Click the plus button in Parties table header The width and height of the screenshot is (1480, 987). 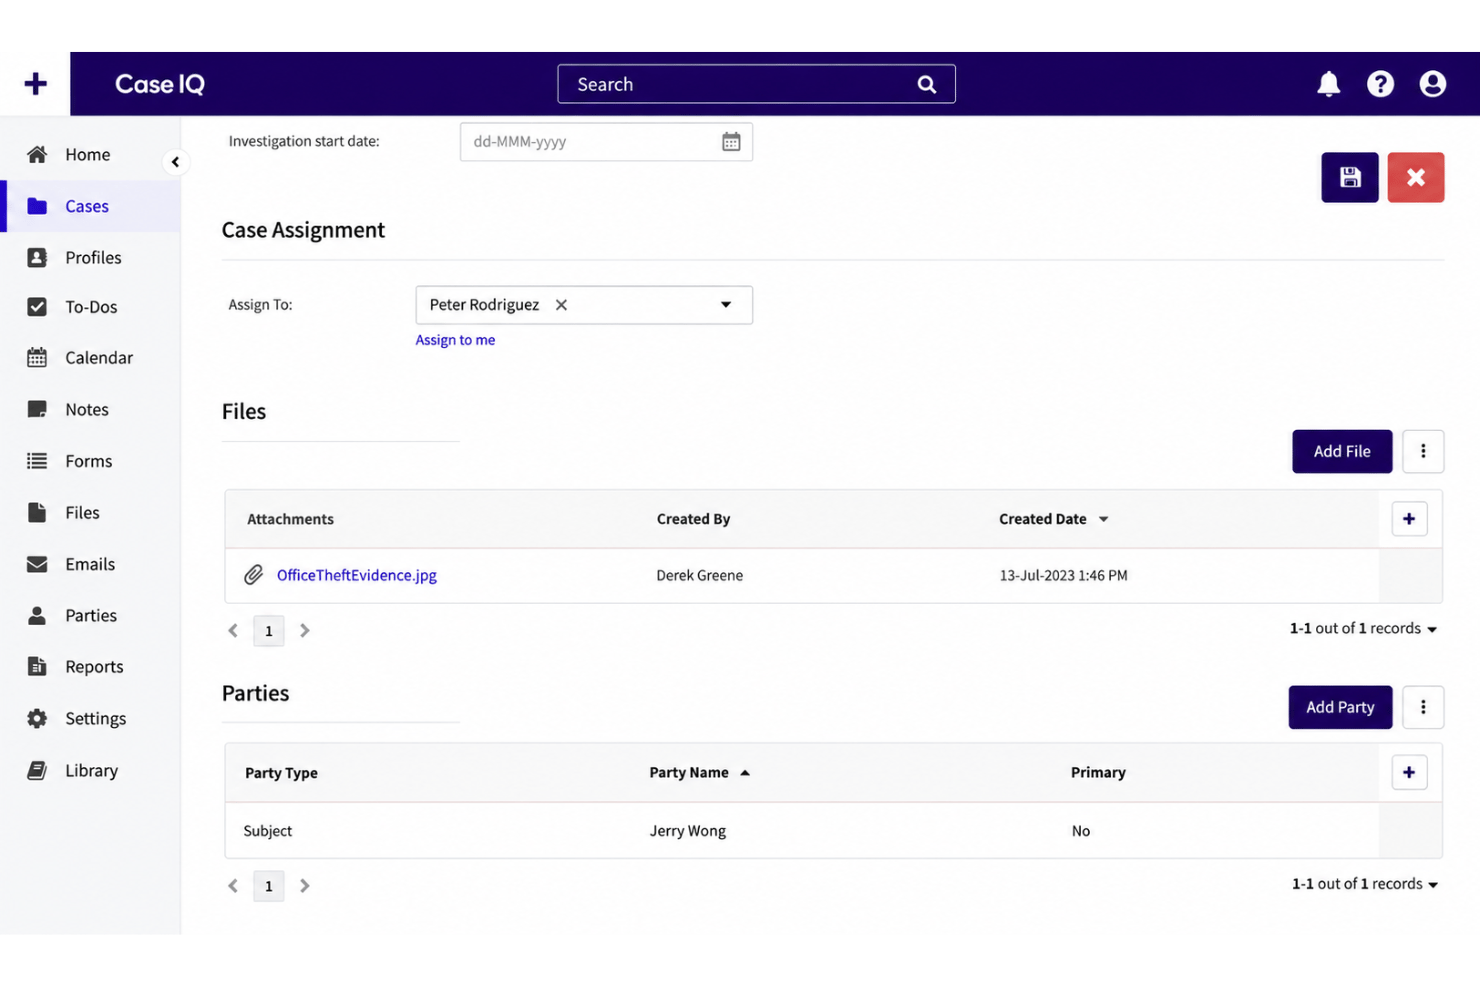click(x=1409, y=772)
